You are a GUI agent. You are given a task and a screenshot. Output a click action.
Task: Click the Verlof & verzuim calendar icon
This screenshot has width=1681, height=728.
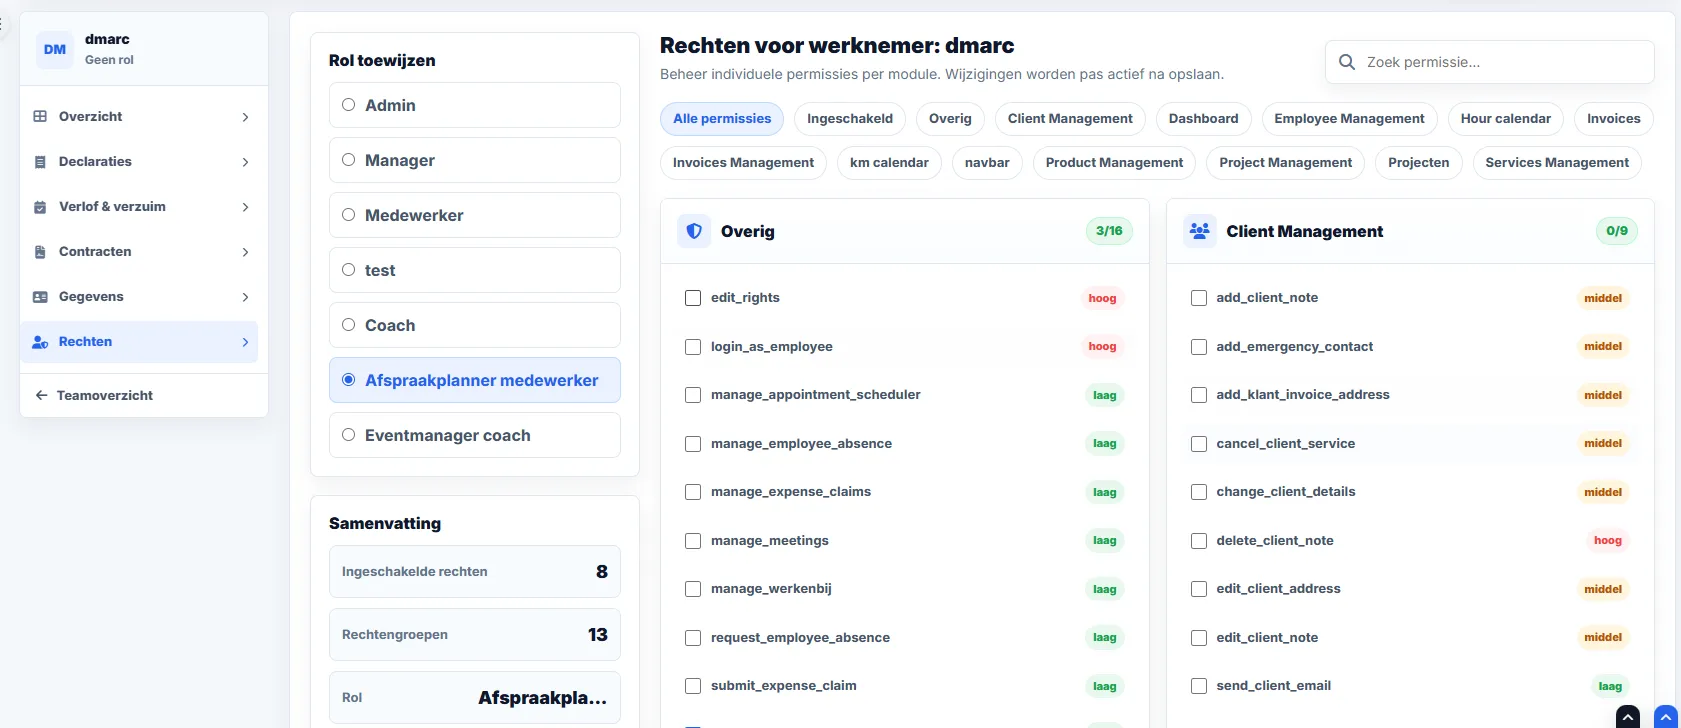tap(40, 207)
